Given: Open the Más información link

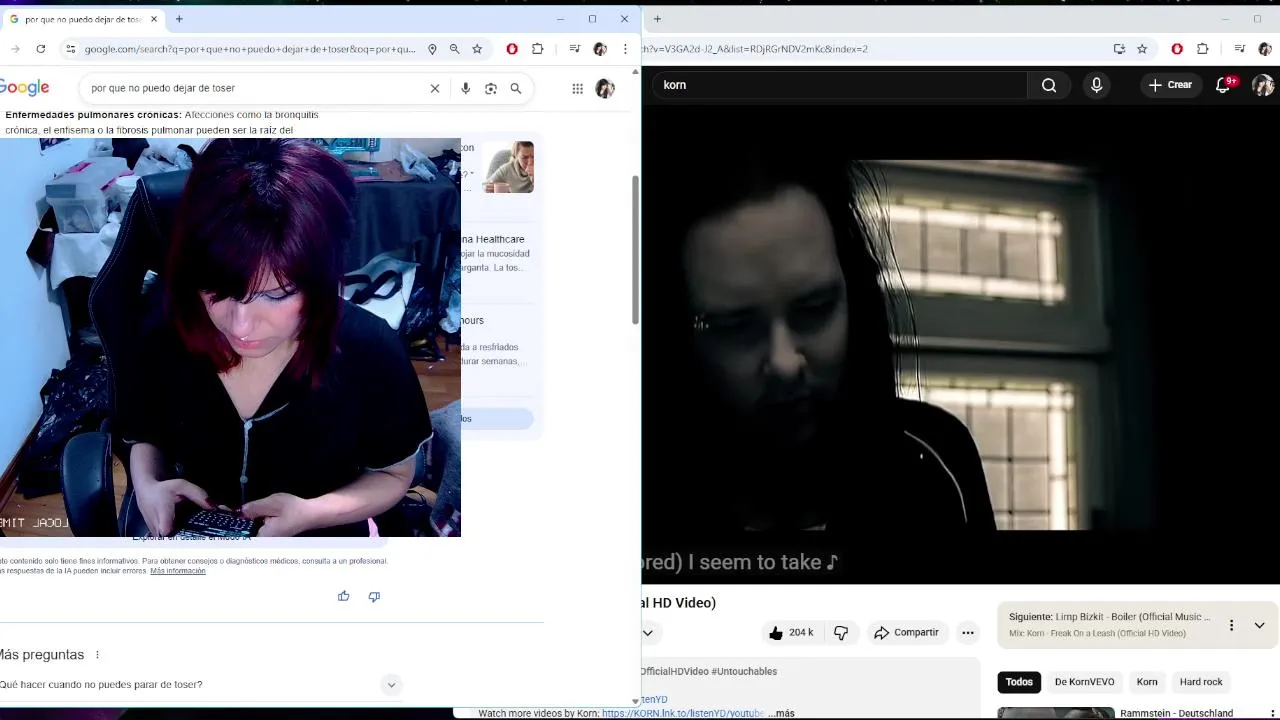Looking at the screenshot, I should point(178,571).
